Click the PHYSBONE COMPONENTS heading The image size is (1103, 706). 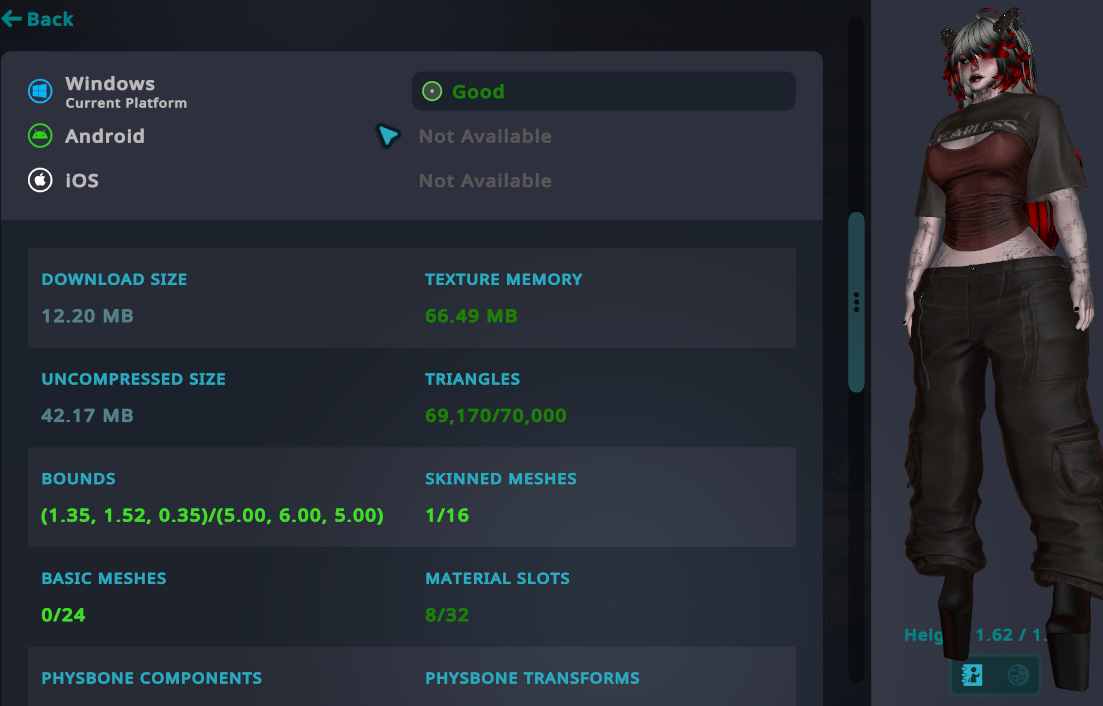coord(152,679)
